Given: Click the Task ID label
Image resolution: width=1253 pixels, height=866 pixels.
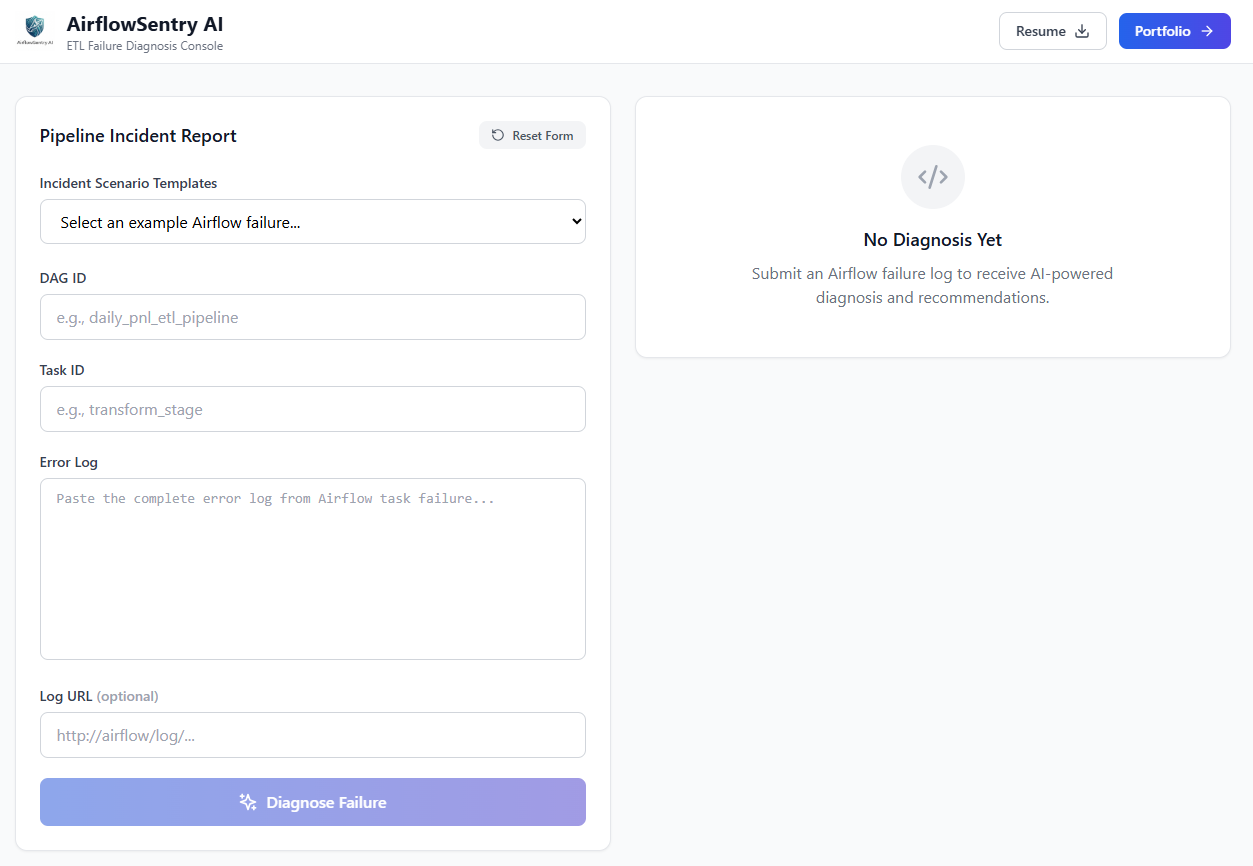Looking at the screenshot, I should click(62, 370).
